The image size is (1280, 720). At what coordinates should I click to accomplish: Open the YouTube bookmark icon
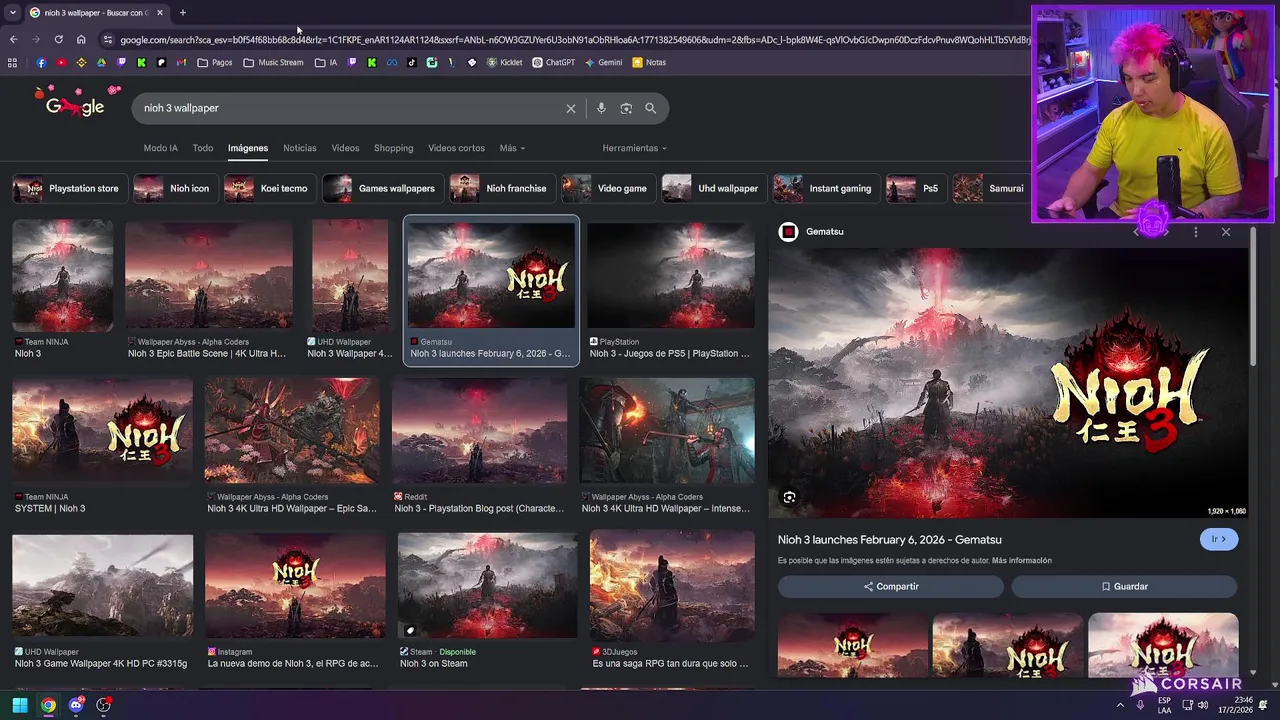click(61, 62)
